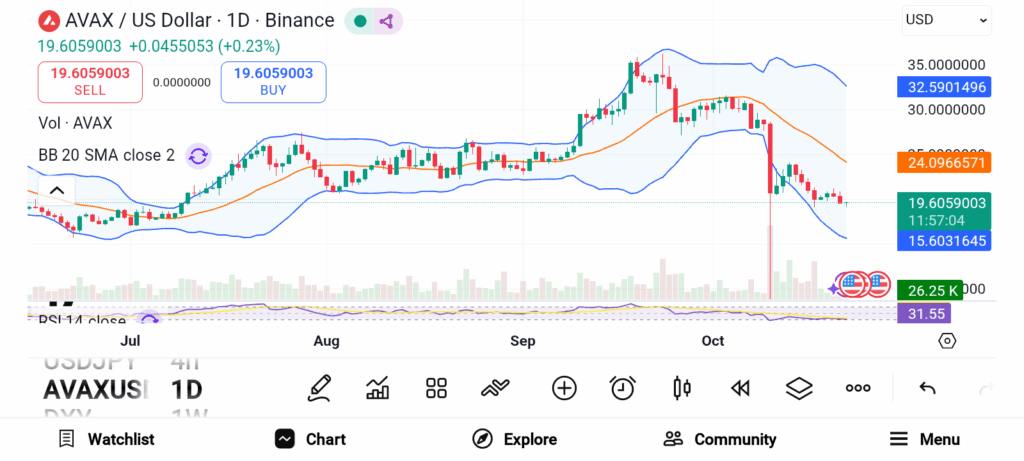The height and width of the screenshot is (461, 1024).
Task: Click the circular arrows beside BB 20 SMA
Action: point(198,155)
